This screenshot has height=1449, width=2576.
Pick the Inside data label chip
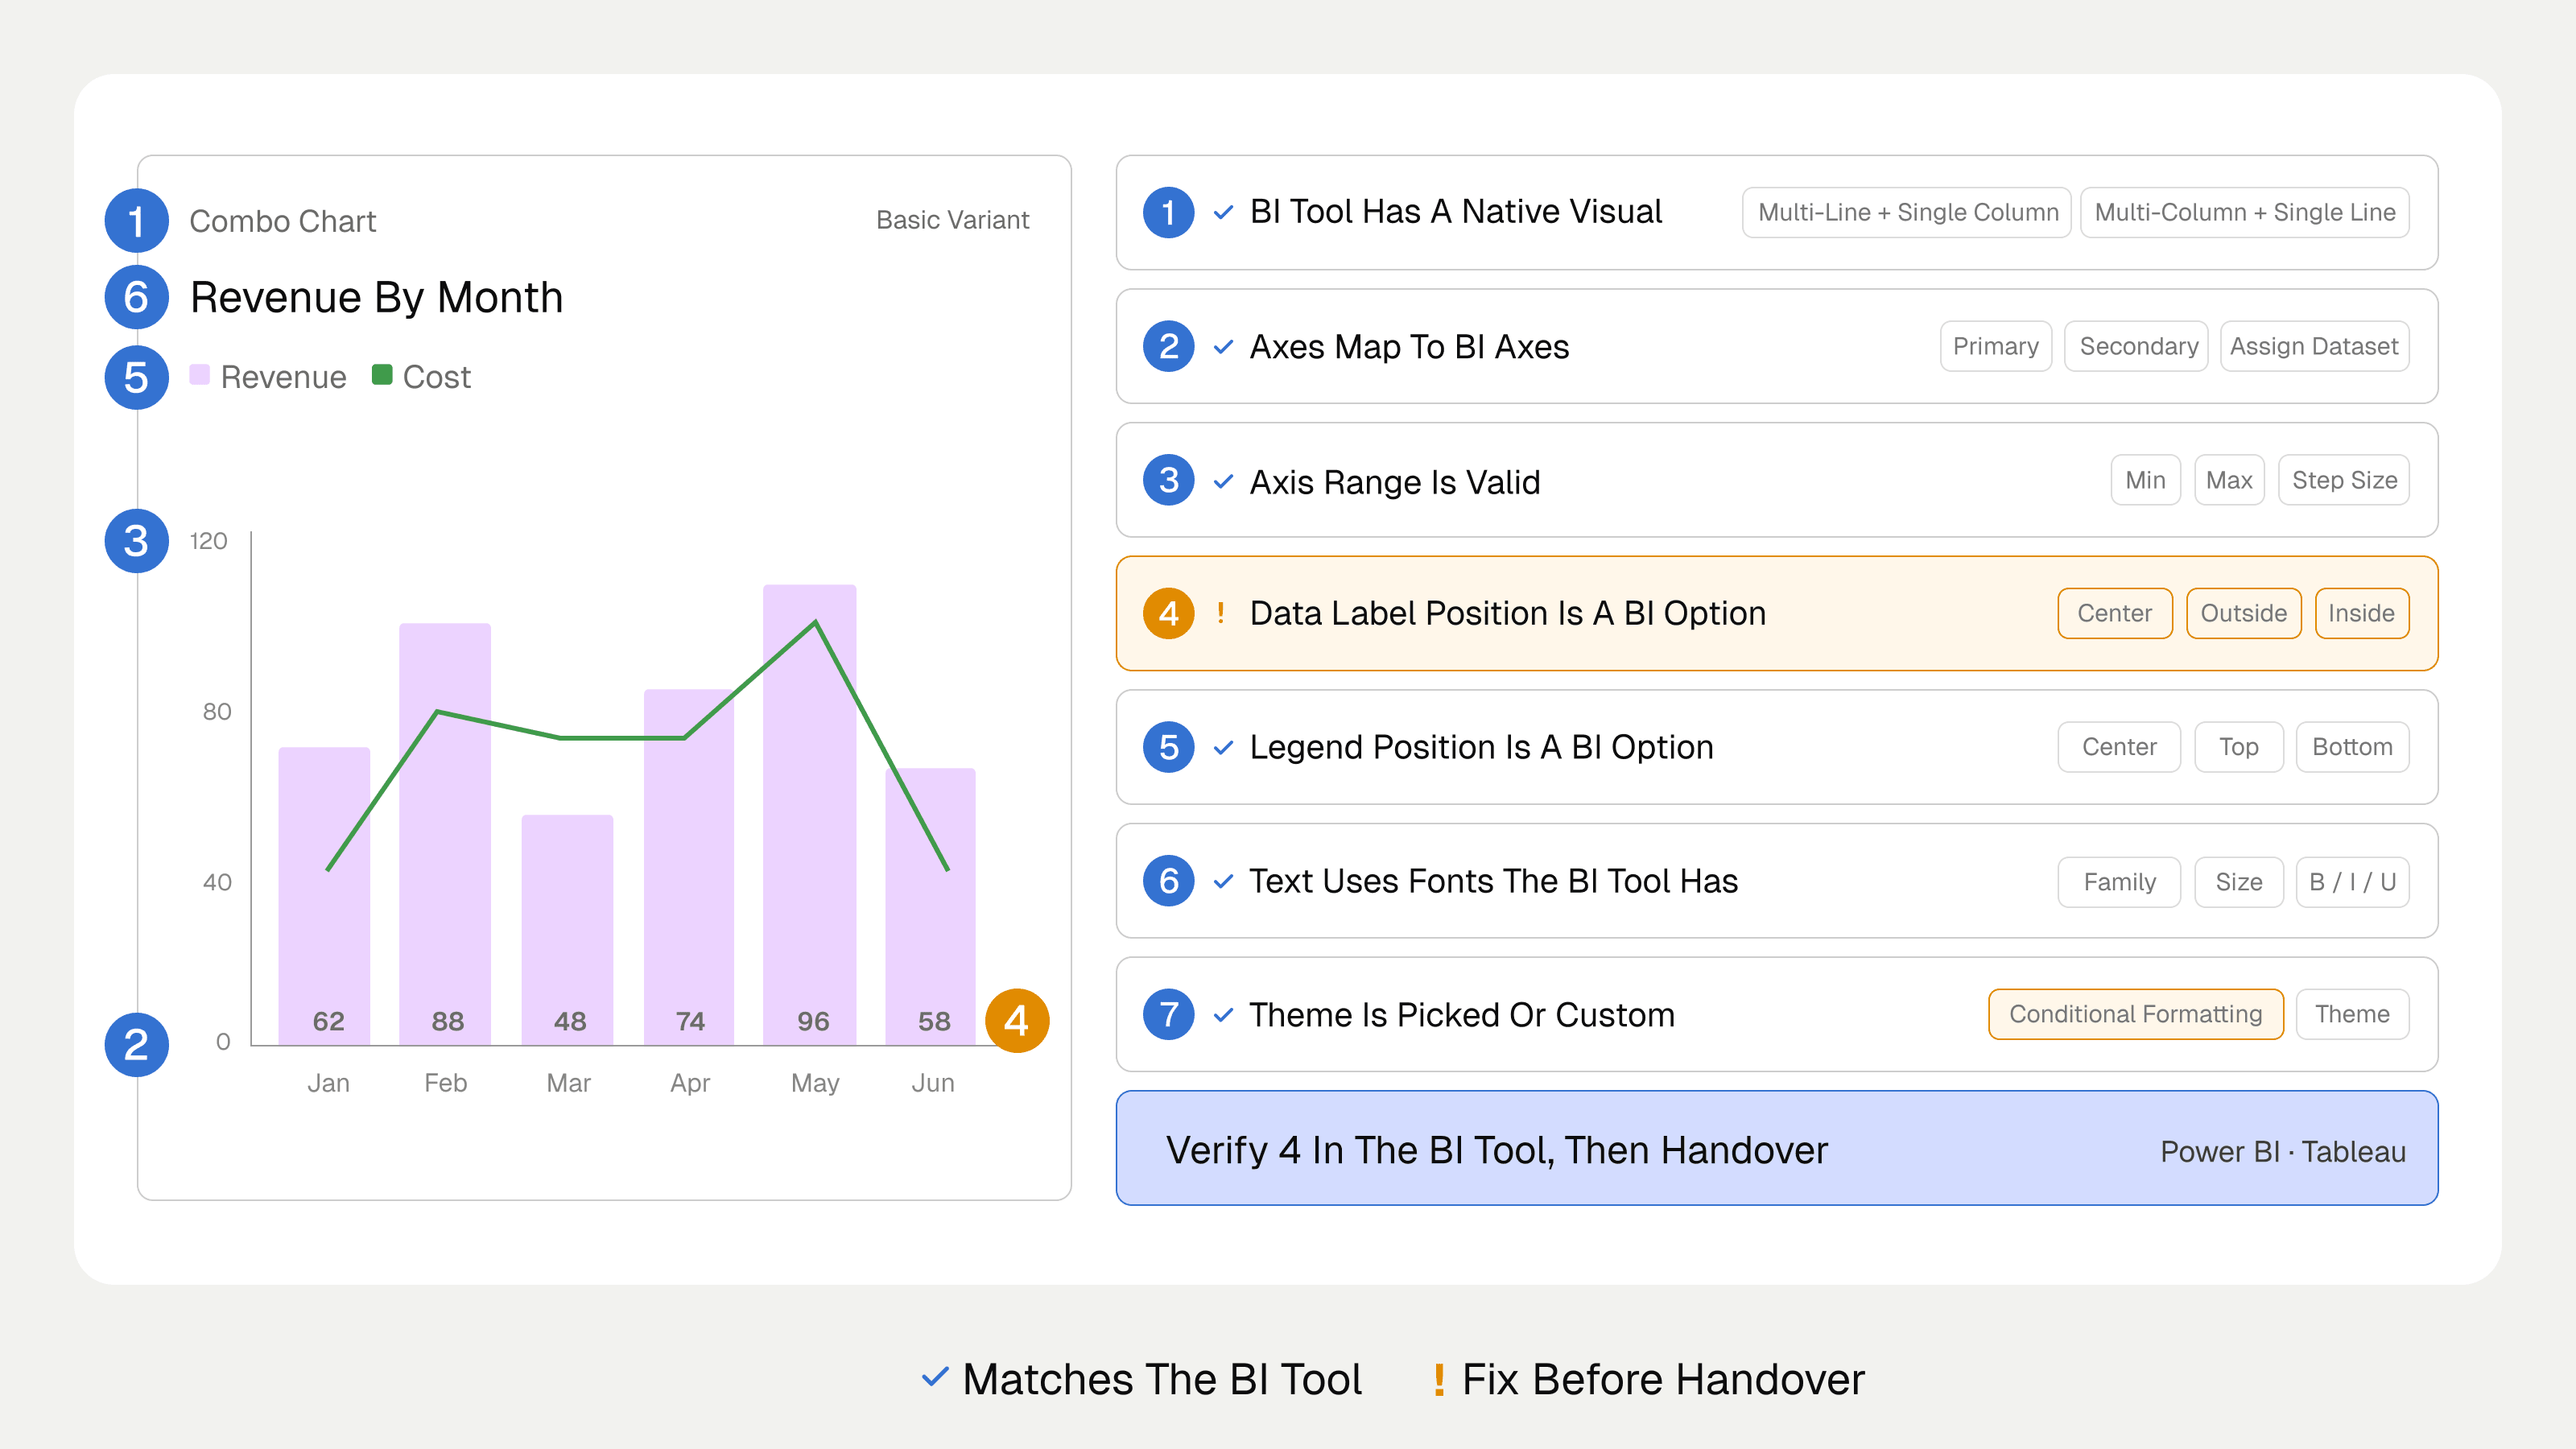point(2362,613)
